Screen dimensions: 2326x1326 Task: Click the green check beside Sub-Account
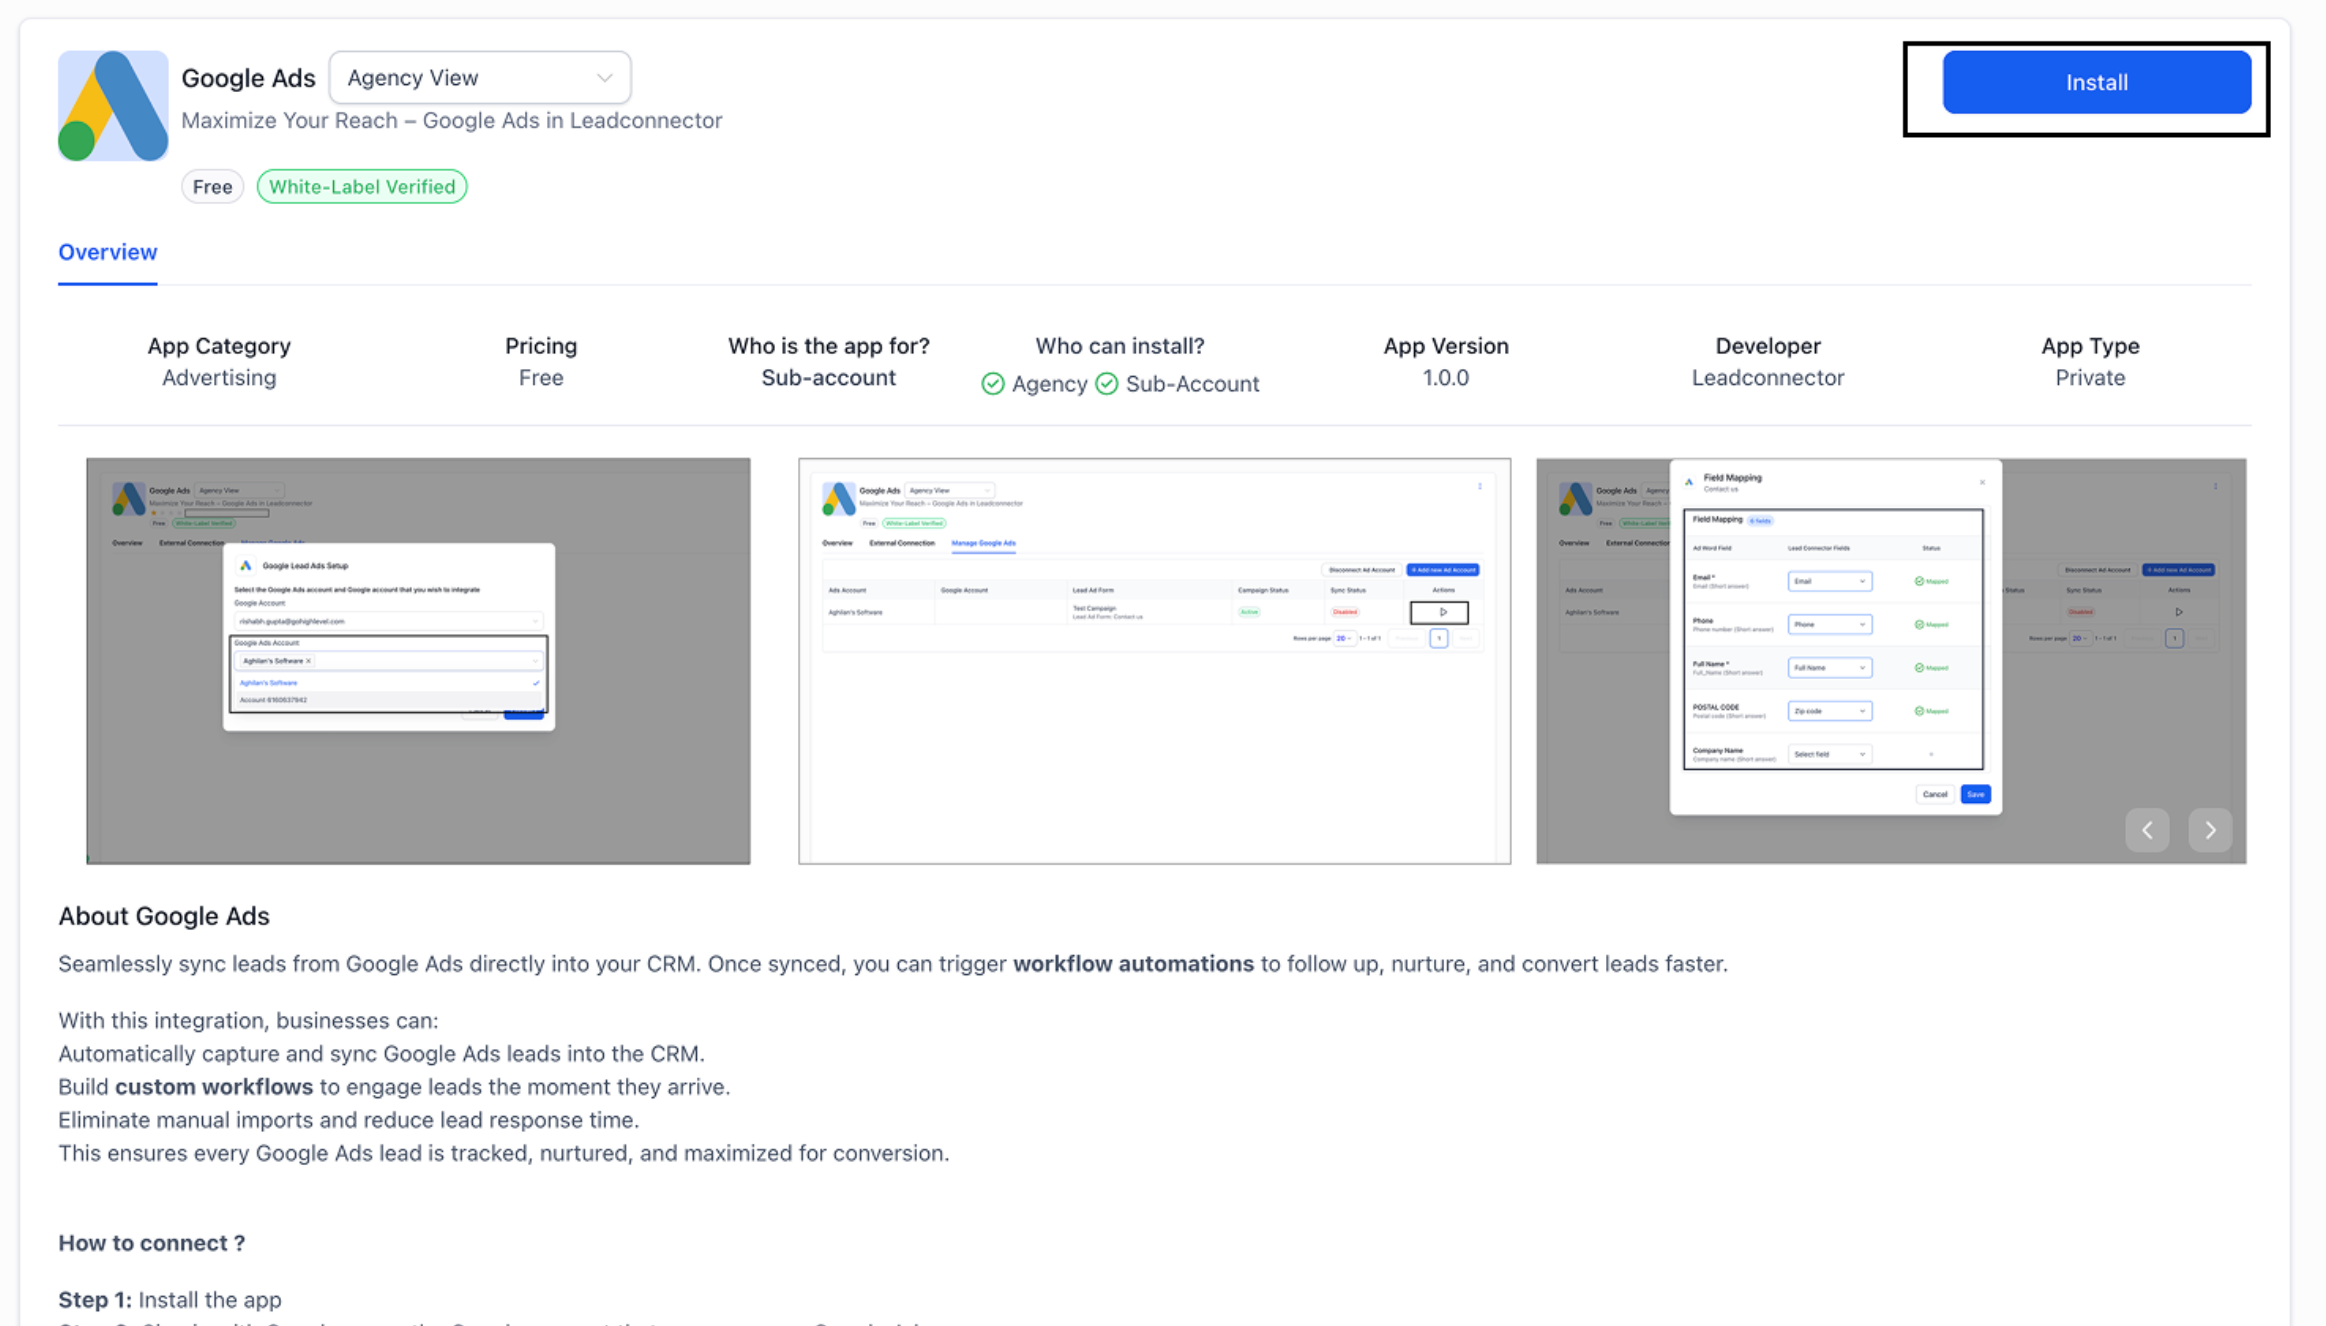pos(1106,384)
